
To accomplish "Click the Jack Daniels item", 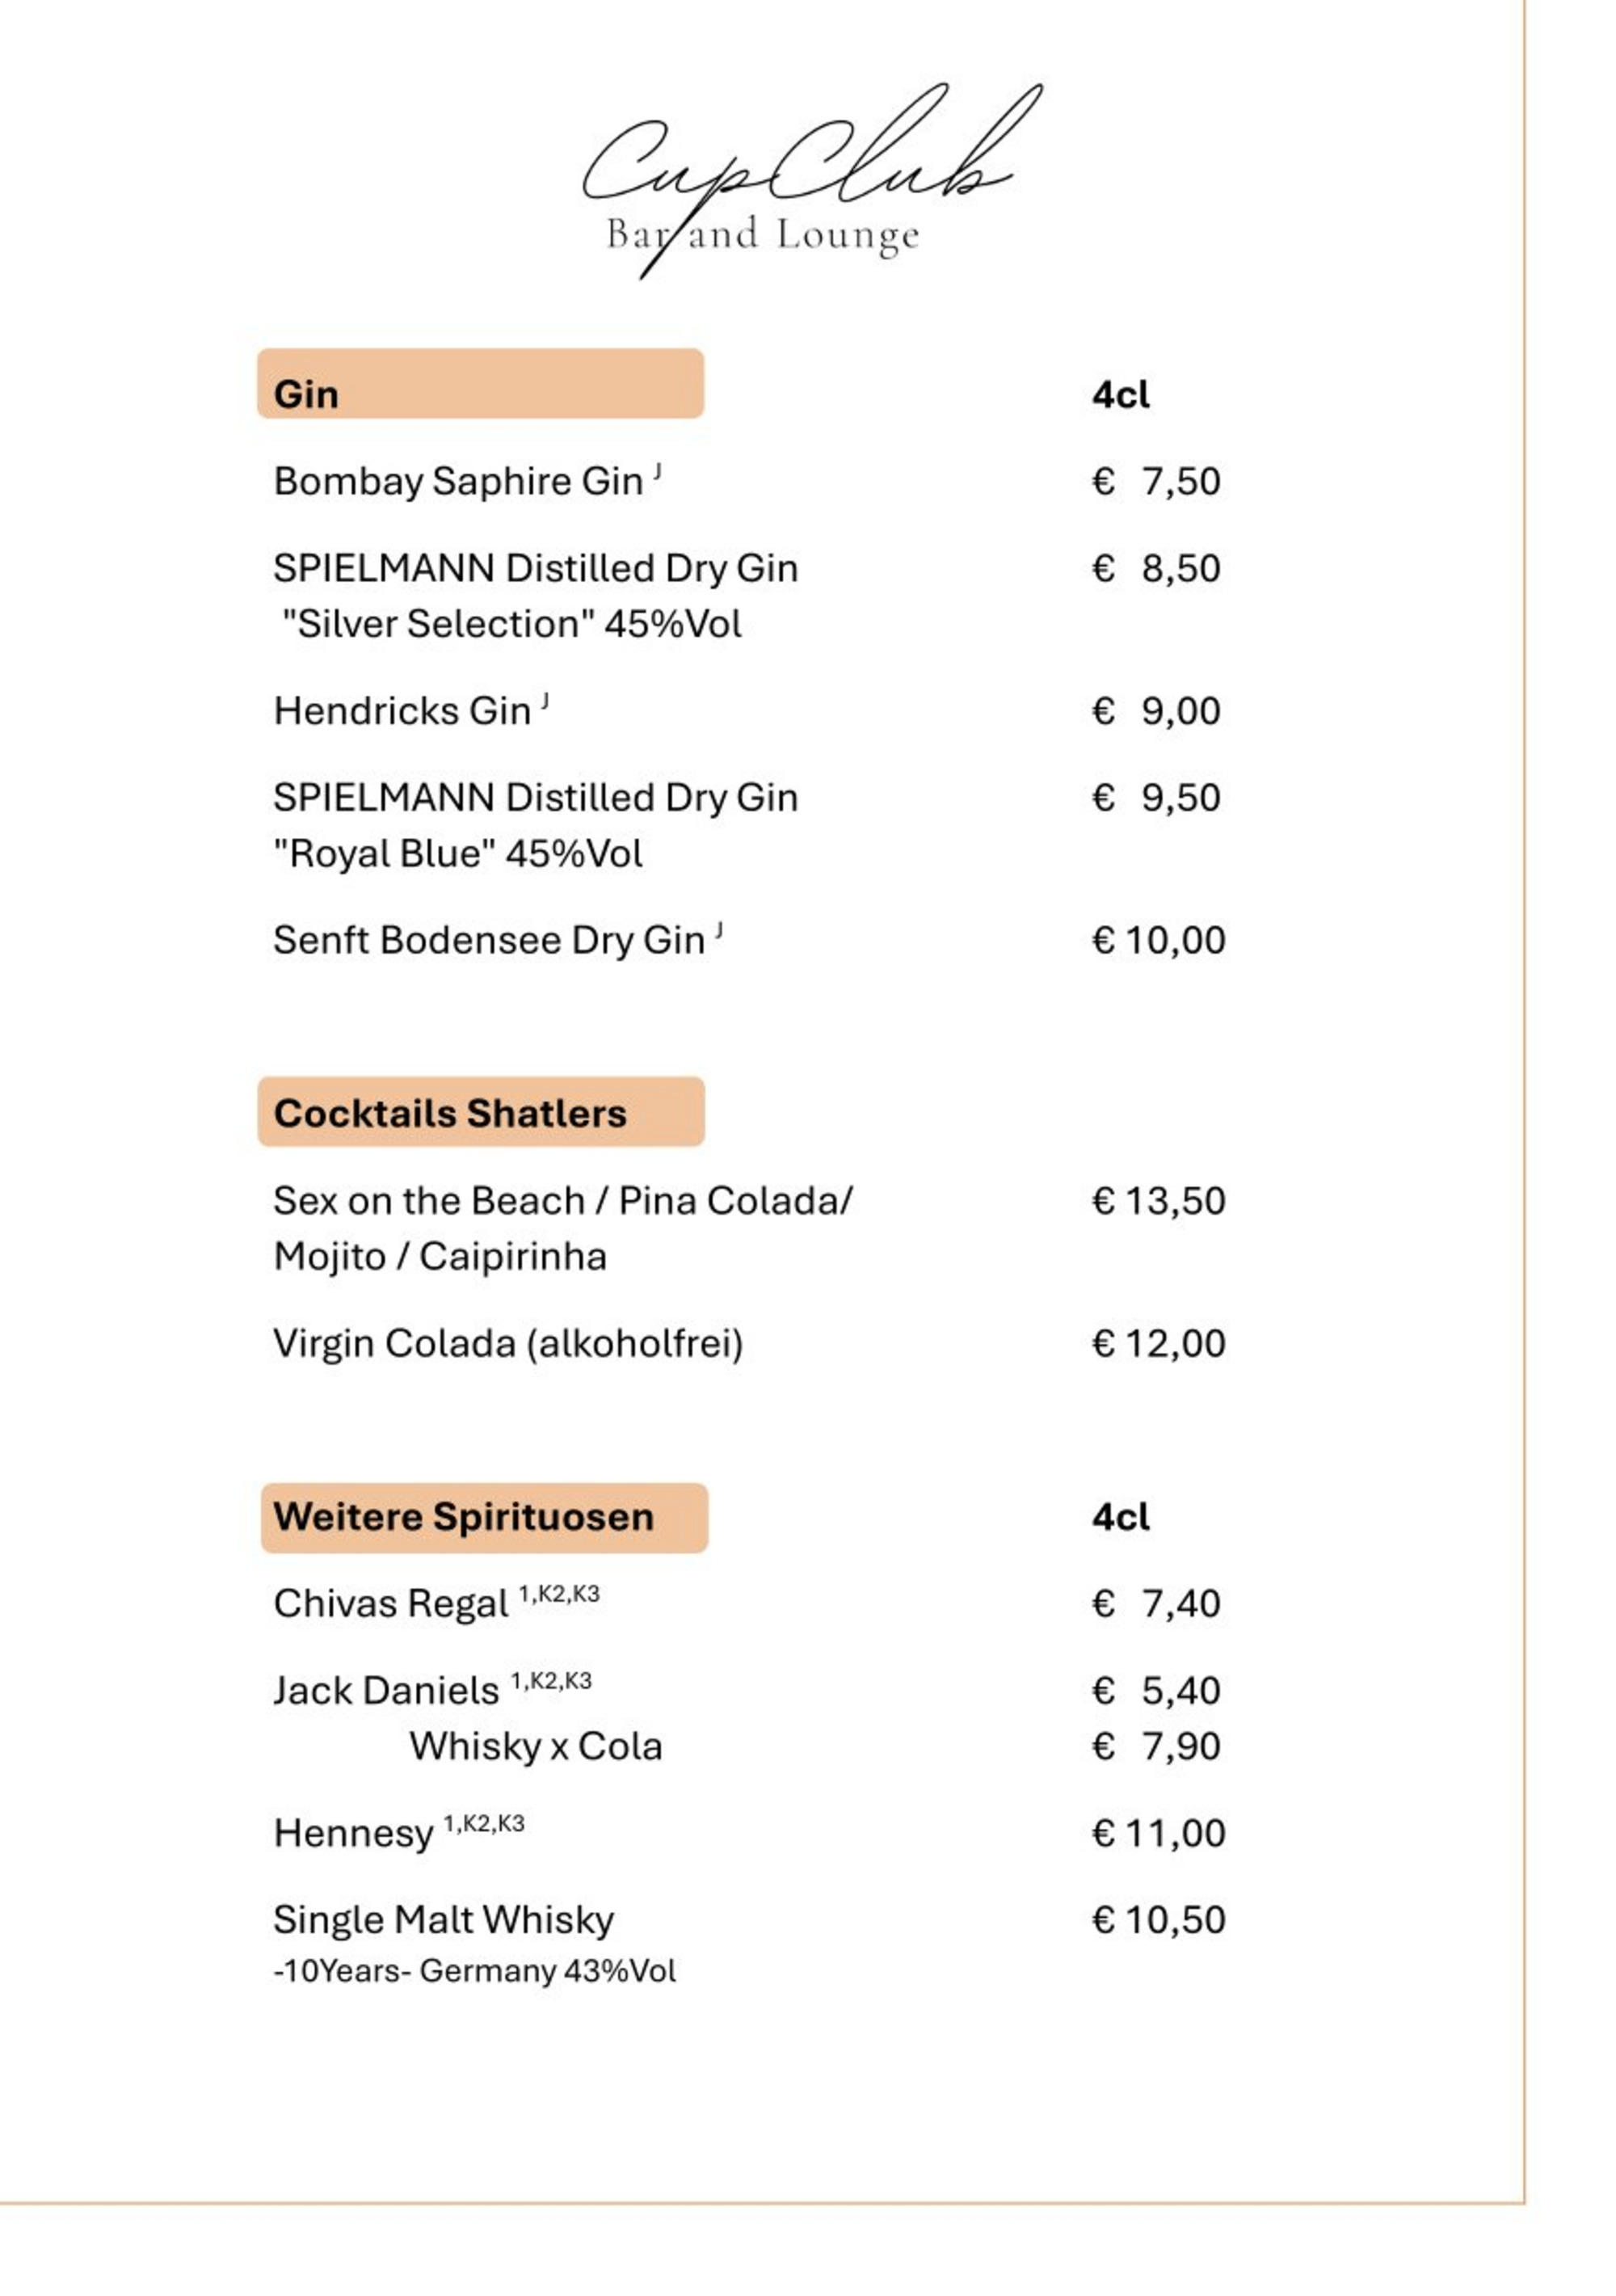I will coord(432,1690).
